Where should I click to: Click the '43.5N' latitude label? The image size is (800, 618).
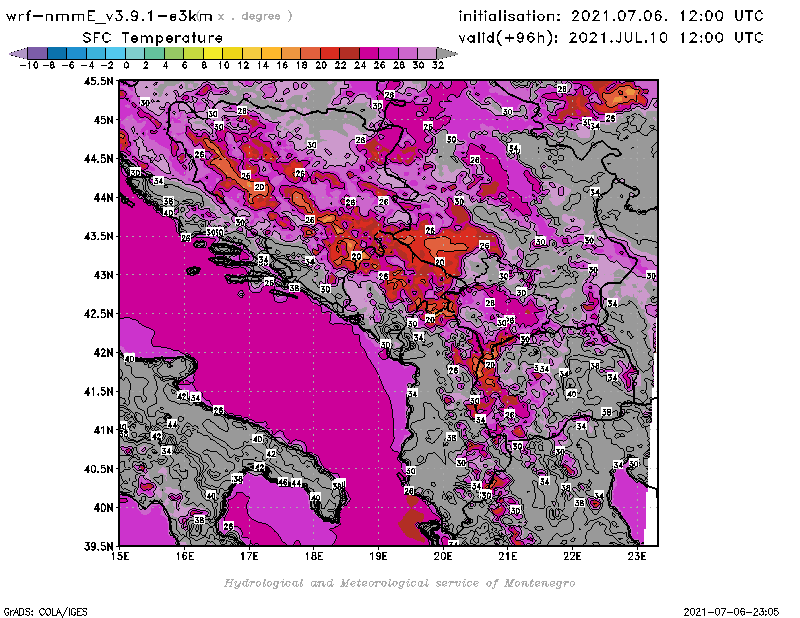[99, 236]
